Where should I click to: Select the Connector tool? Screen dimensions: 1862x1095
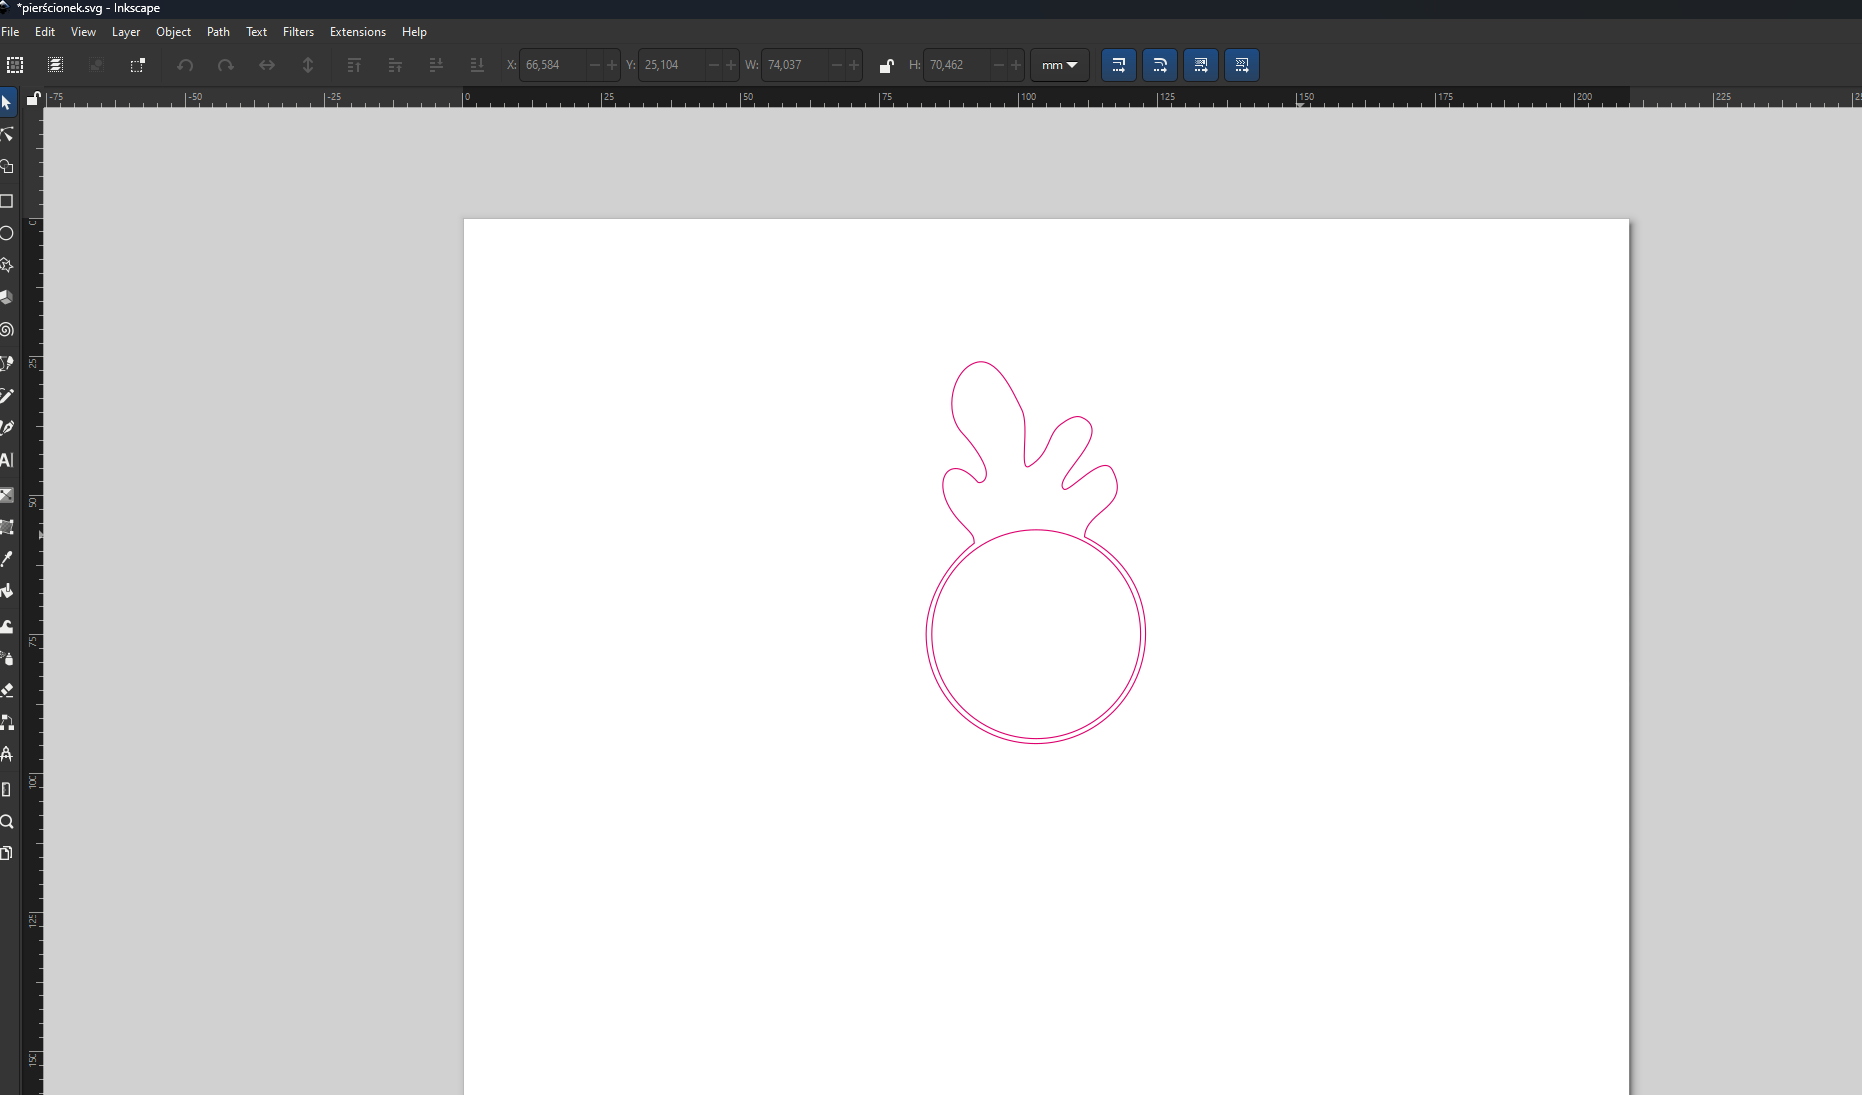7,722
